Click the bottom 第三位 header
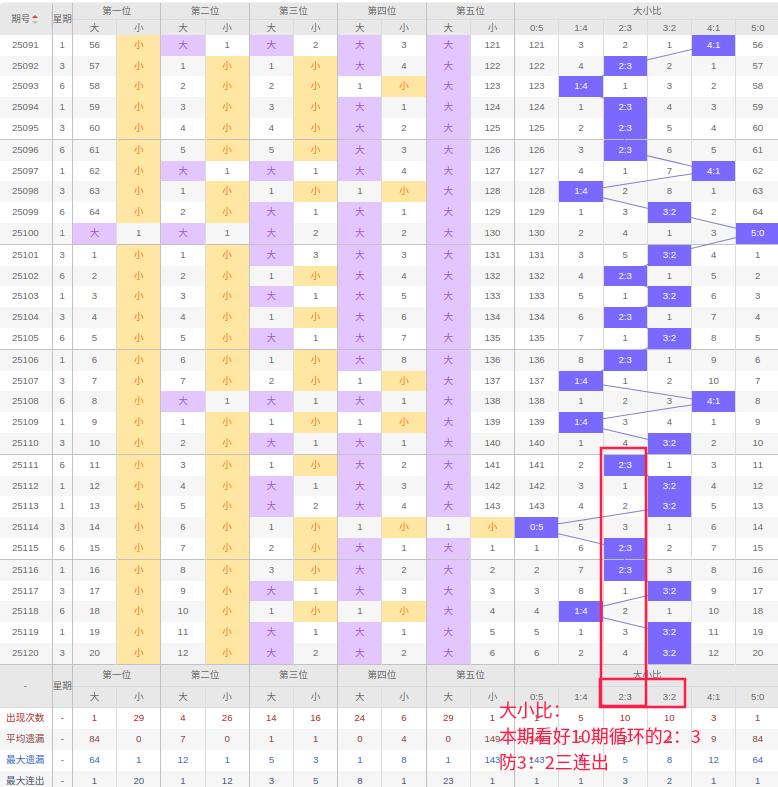The width and height of the screenshot is (778, 787). click(x=293, y=675)
